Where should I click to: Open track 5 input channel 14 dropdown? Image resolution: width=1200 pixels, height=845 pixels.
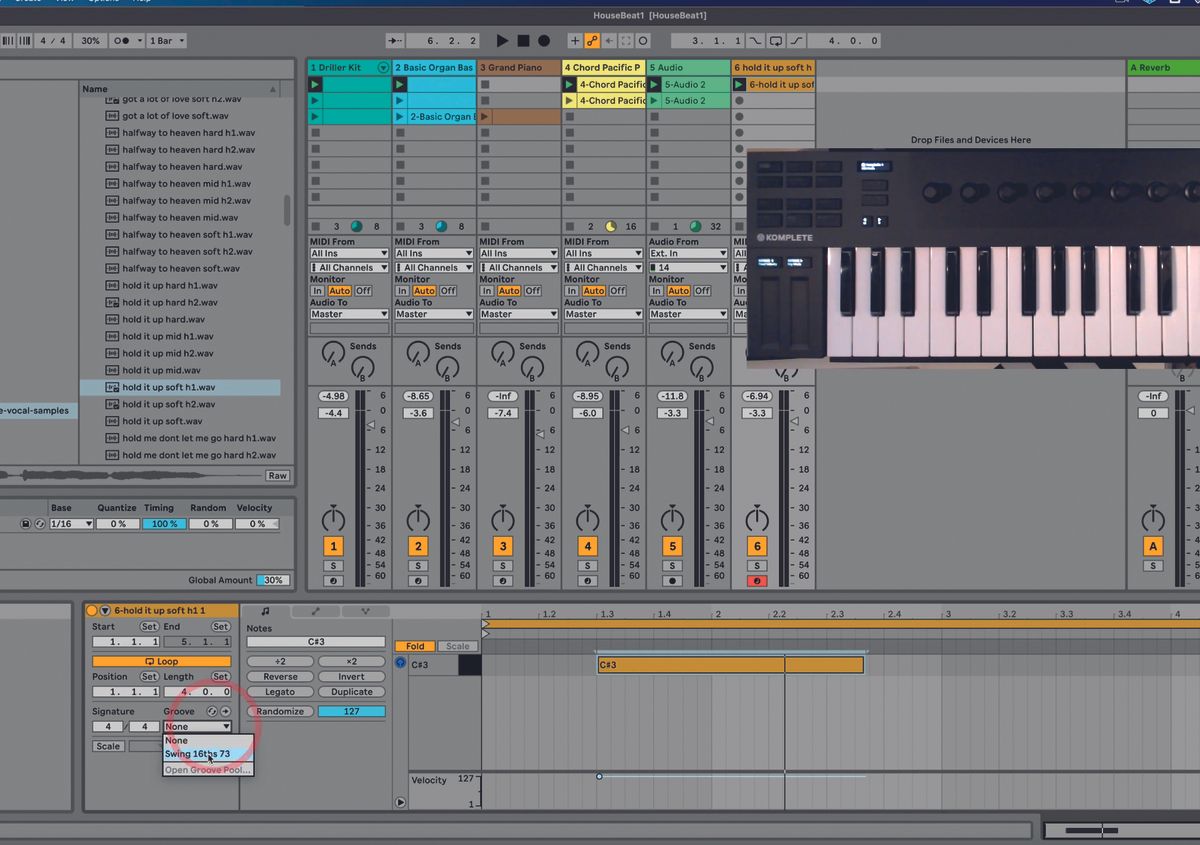coord(687,268)
